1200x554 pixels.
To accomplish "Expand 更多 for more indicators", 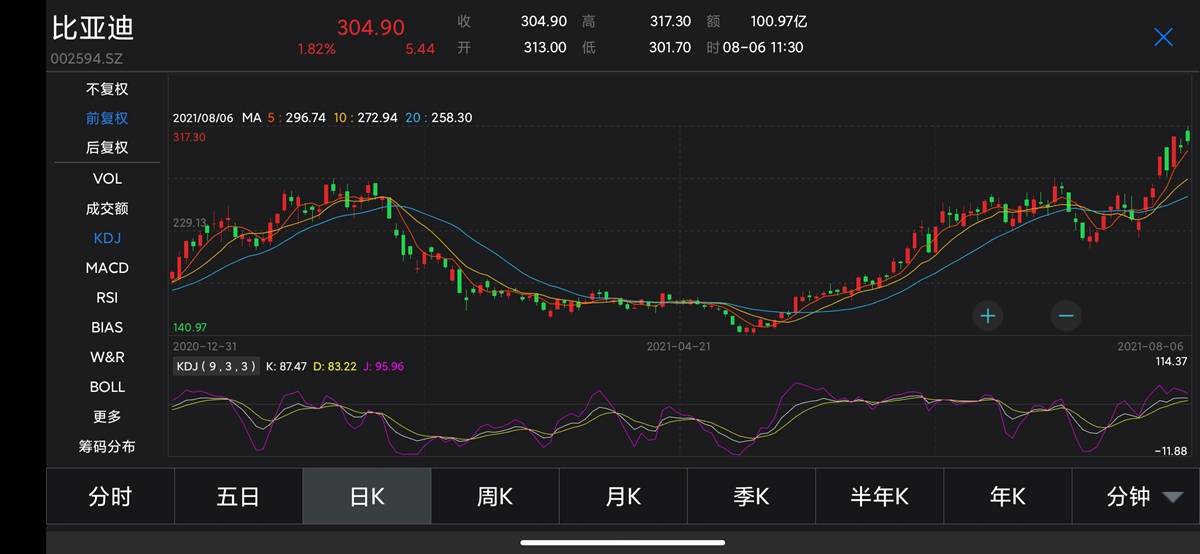I will click(x=107, y=416).
